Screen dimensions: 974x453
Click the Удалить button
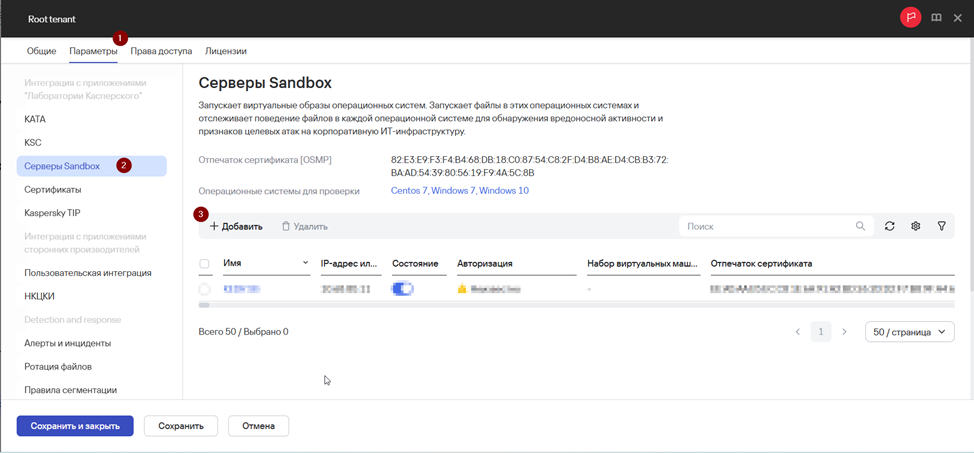(x=304, y=227)
